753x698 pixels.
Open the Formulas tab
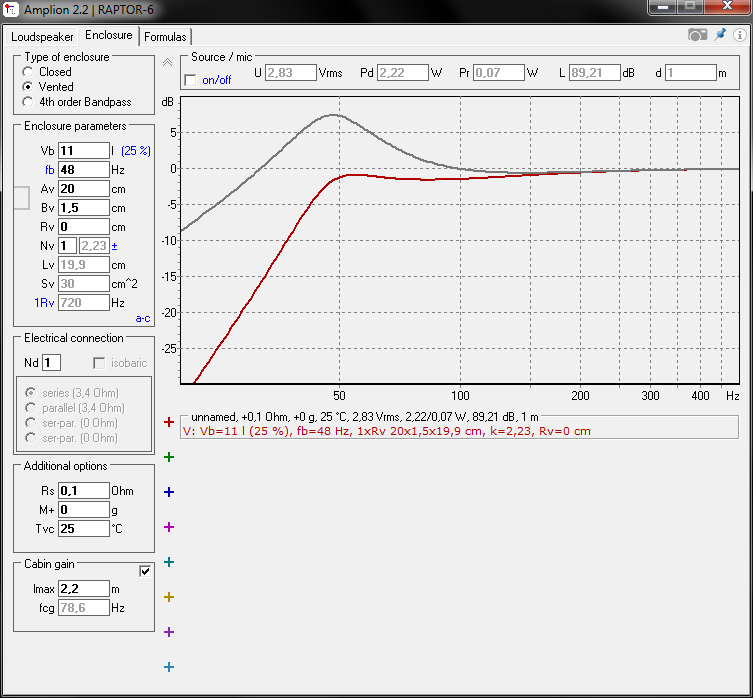165,37
